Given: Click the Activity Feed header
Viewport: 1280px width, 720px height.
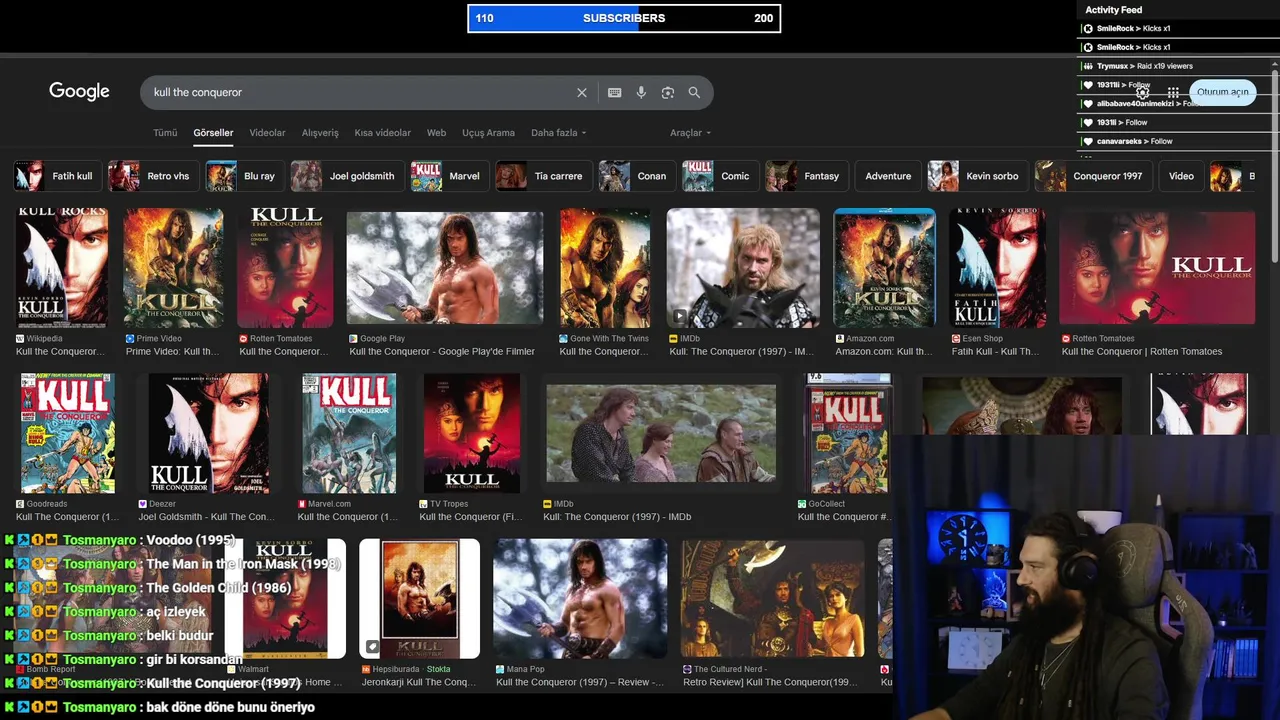Looking at the screenshot, I should coord(1113,10).
